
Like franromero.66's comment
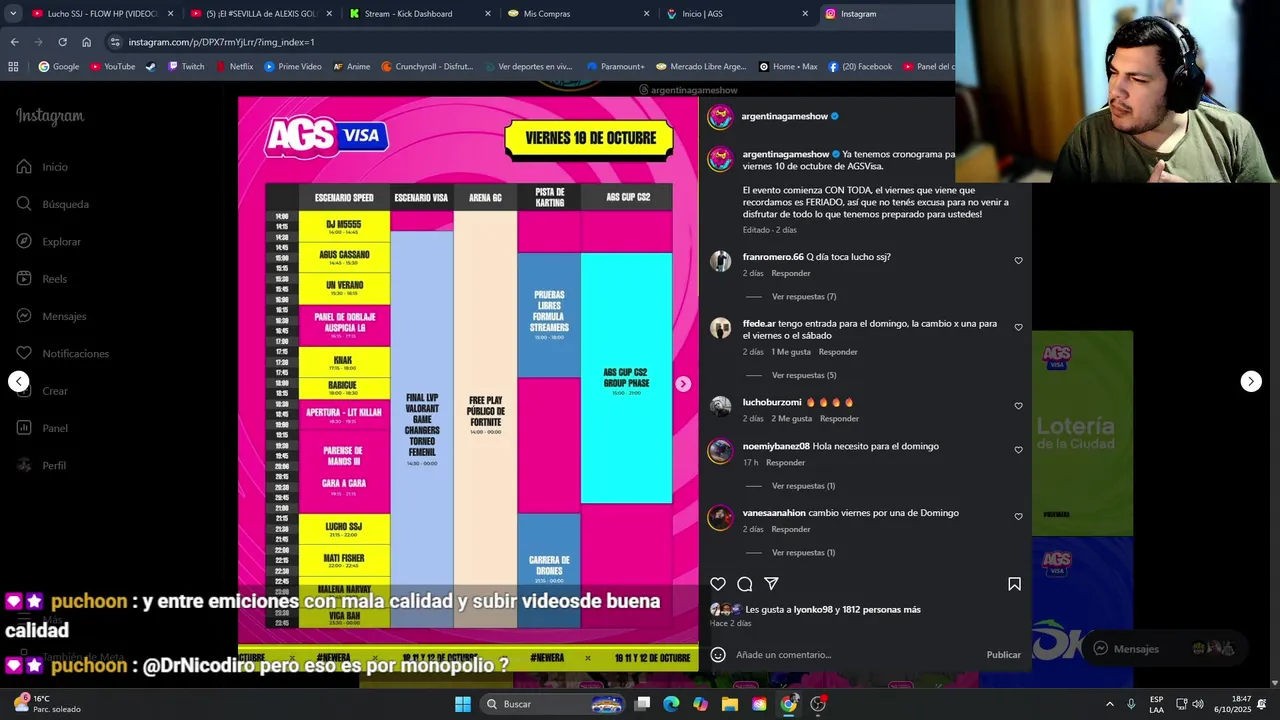click(x=1018, y=261)
